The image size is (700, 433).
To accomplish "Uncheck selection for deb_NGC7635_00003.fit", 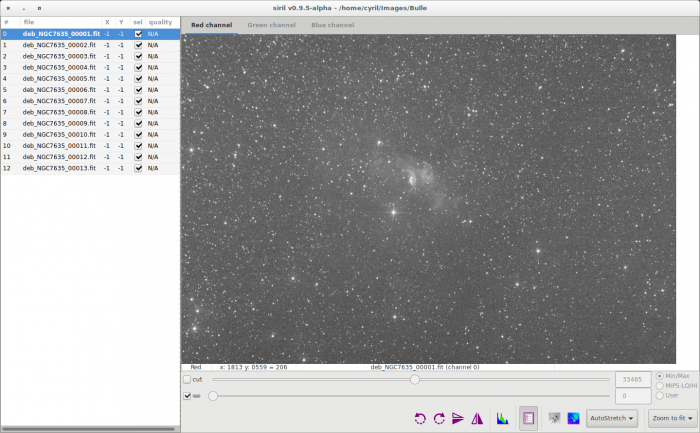I will (x=138, y=56).
